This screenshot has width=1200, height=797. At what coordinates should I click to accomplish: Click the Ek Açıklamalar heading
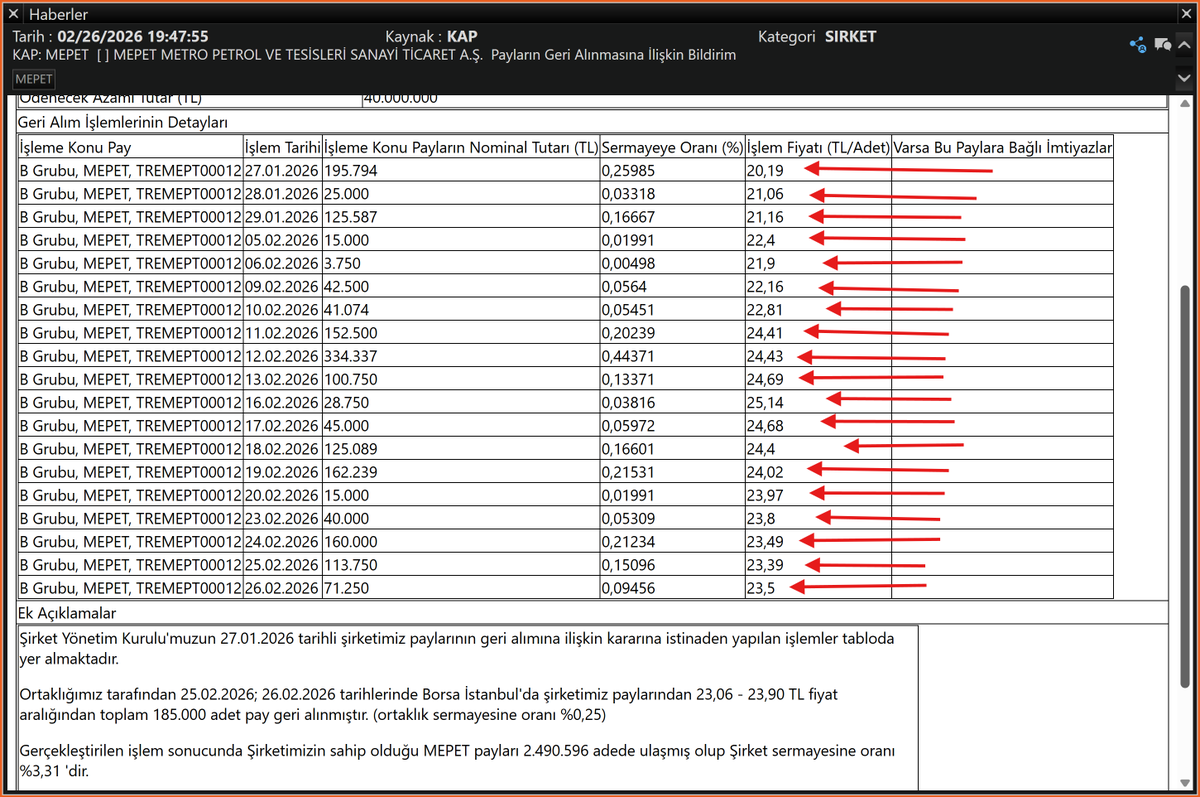(68, 612)
